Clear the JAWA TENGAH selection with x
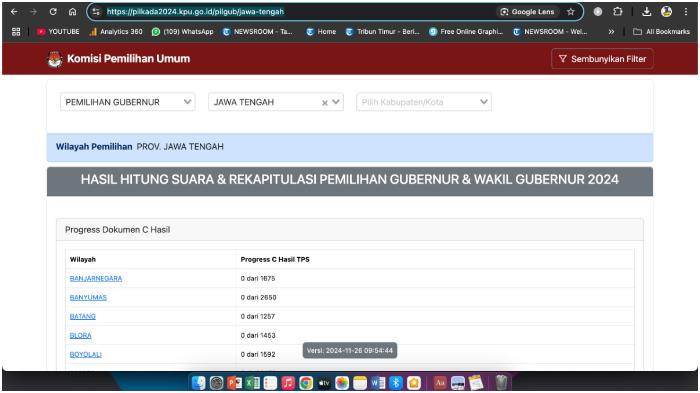Viewport: 700px width, 393px height. coord(325,103)
